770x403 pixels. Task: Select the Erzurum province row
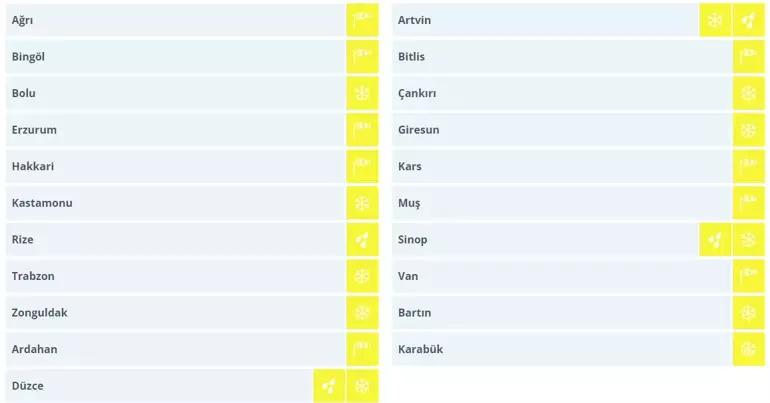click(x=175, y=130)
